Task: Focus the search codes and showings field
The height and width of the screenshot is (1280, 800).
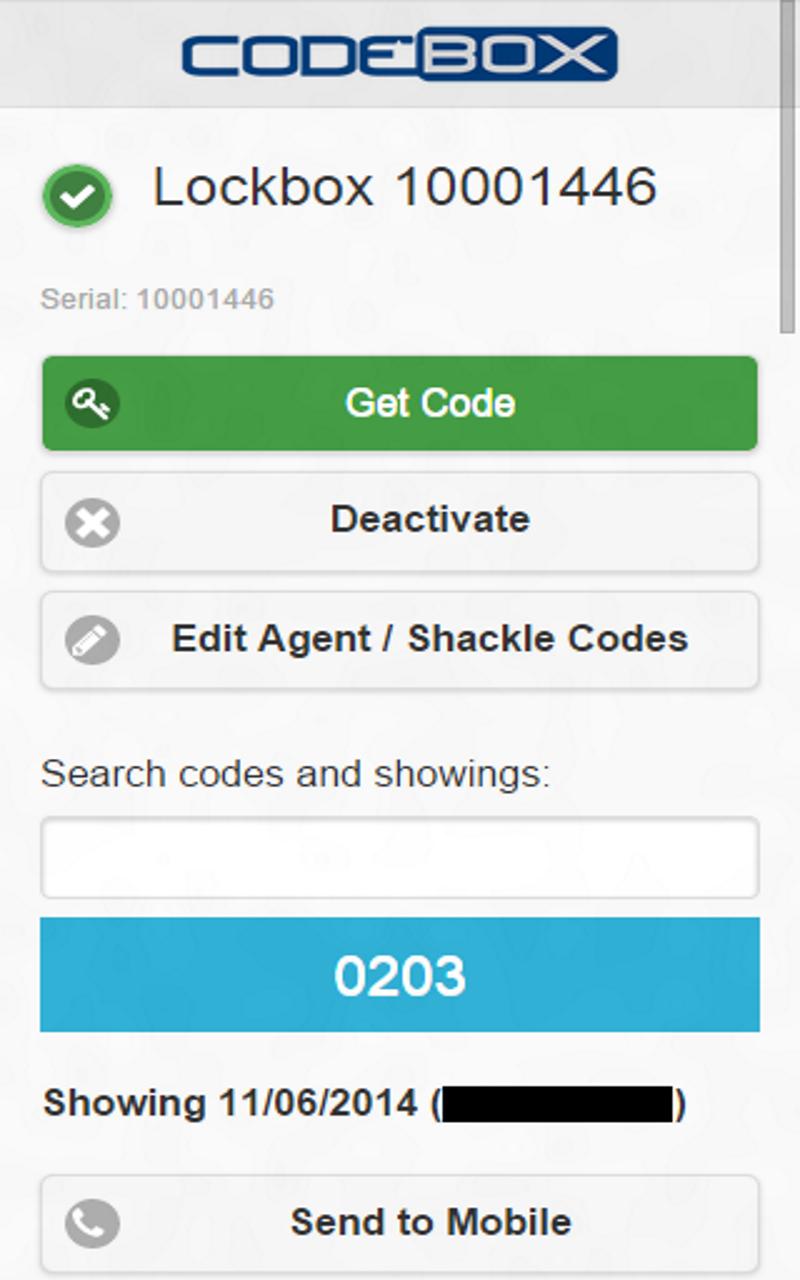Action: [400, 858]
